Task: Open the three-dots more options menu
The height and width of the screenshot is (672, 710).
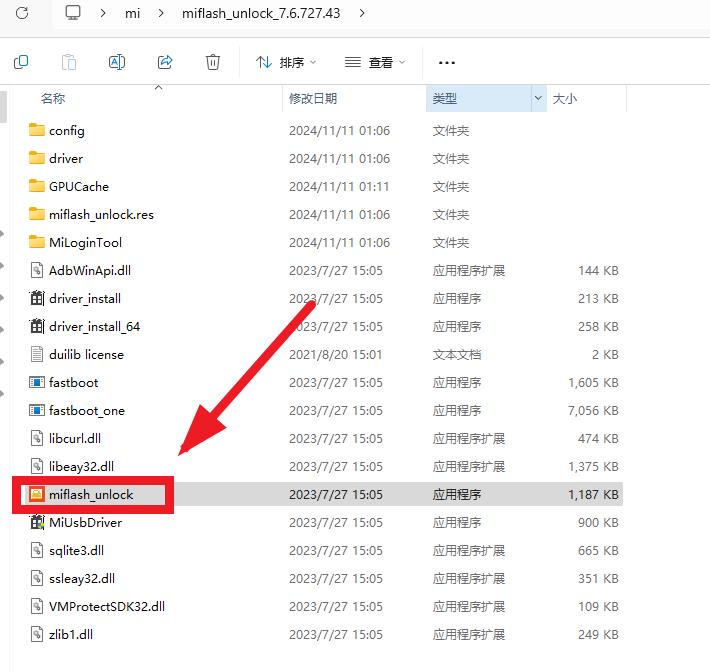Action: (x=447, y=62)
